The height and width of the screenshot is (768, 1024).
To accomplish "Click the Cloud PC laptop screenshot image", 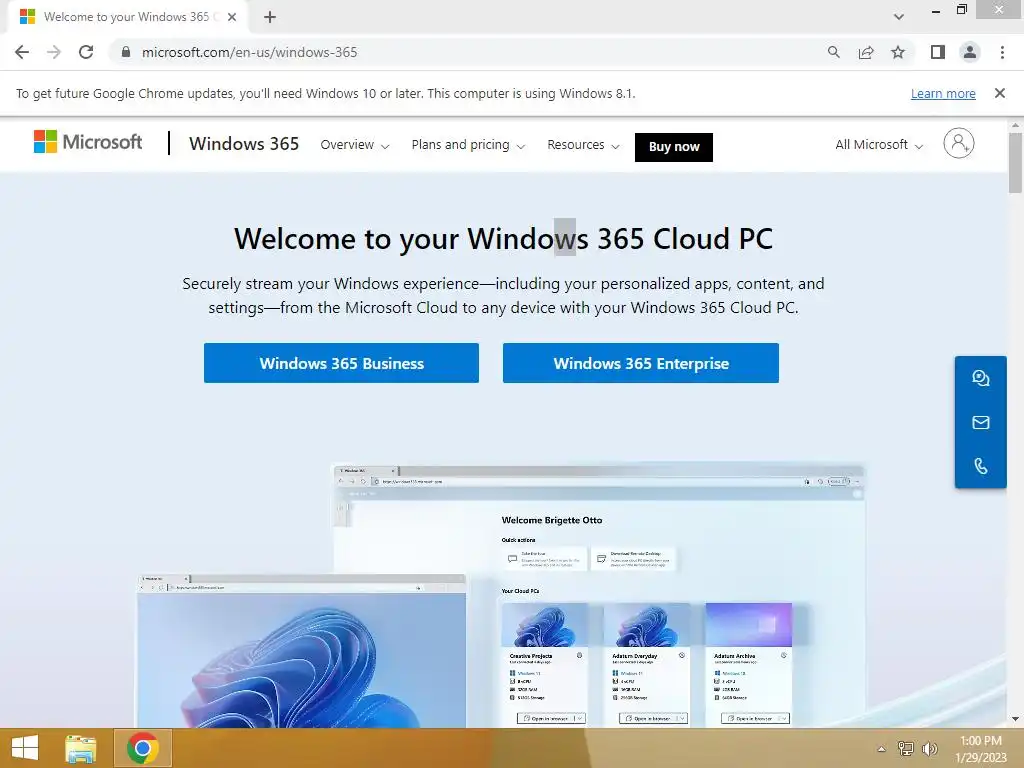I will tap(301, 650).
